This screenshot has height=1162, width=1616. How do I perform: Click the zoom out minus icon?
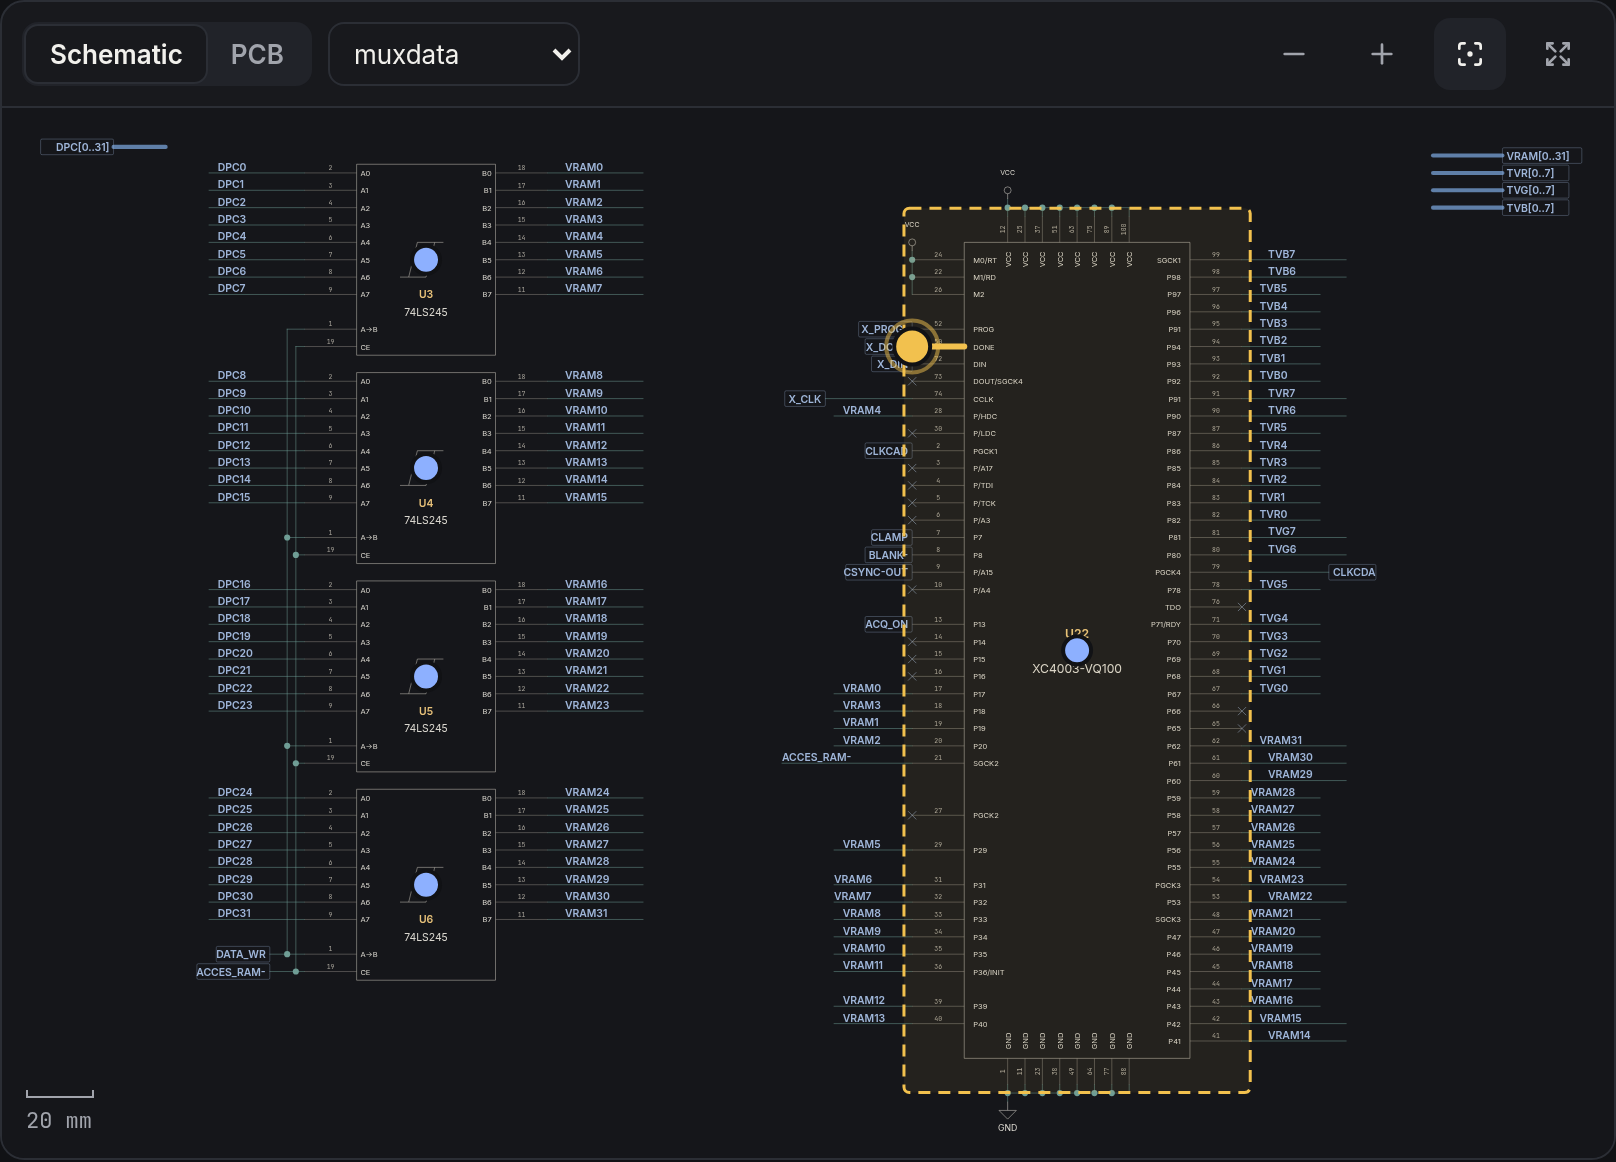(x=1294, y=54)
